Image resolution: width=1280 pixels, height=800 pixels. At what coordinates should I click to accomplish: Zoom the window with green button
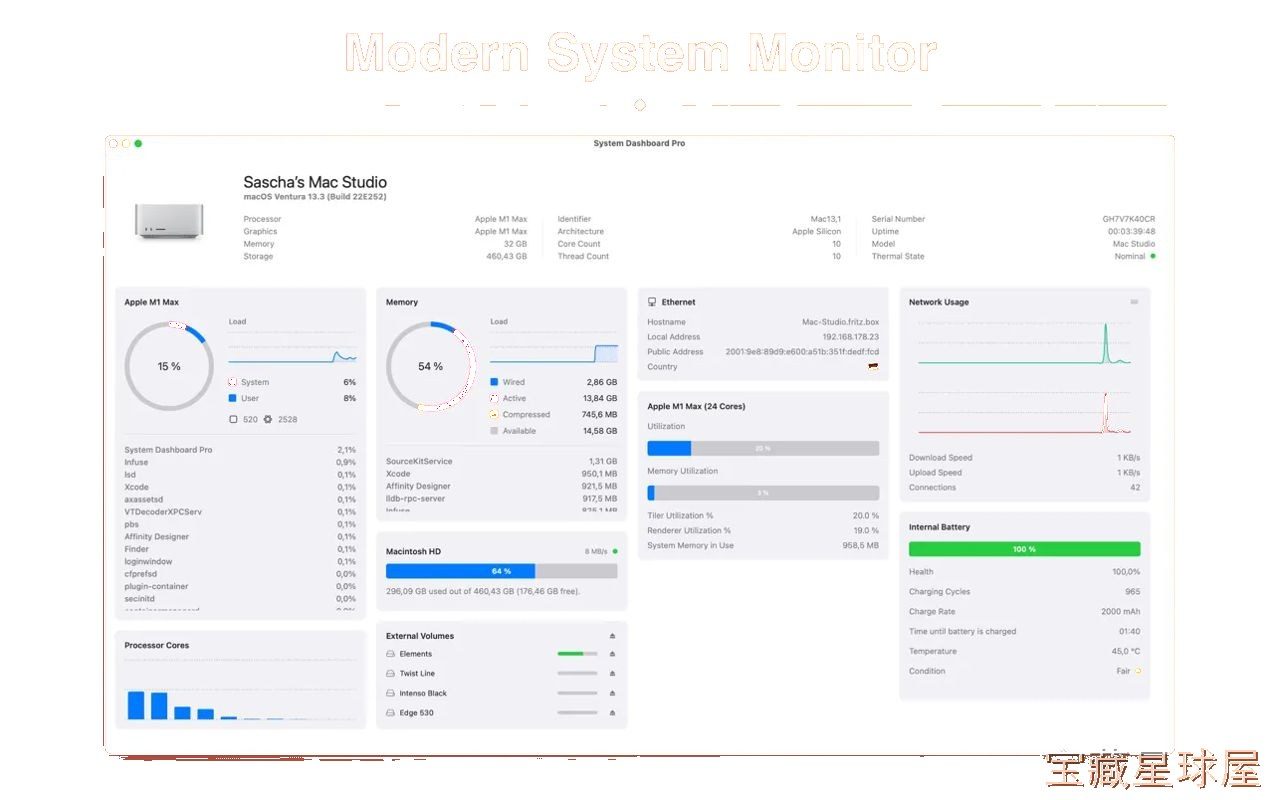(138, 143)
